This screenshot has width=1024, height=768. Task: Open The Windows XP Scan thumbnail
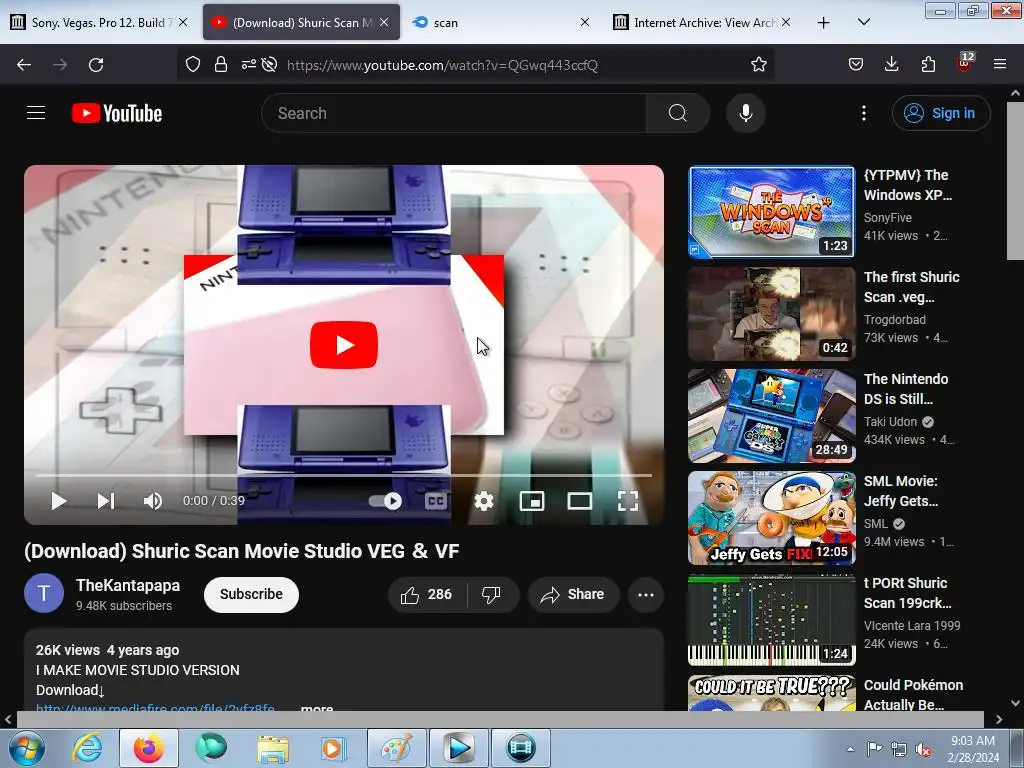[771, 212]
